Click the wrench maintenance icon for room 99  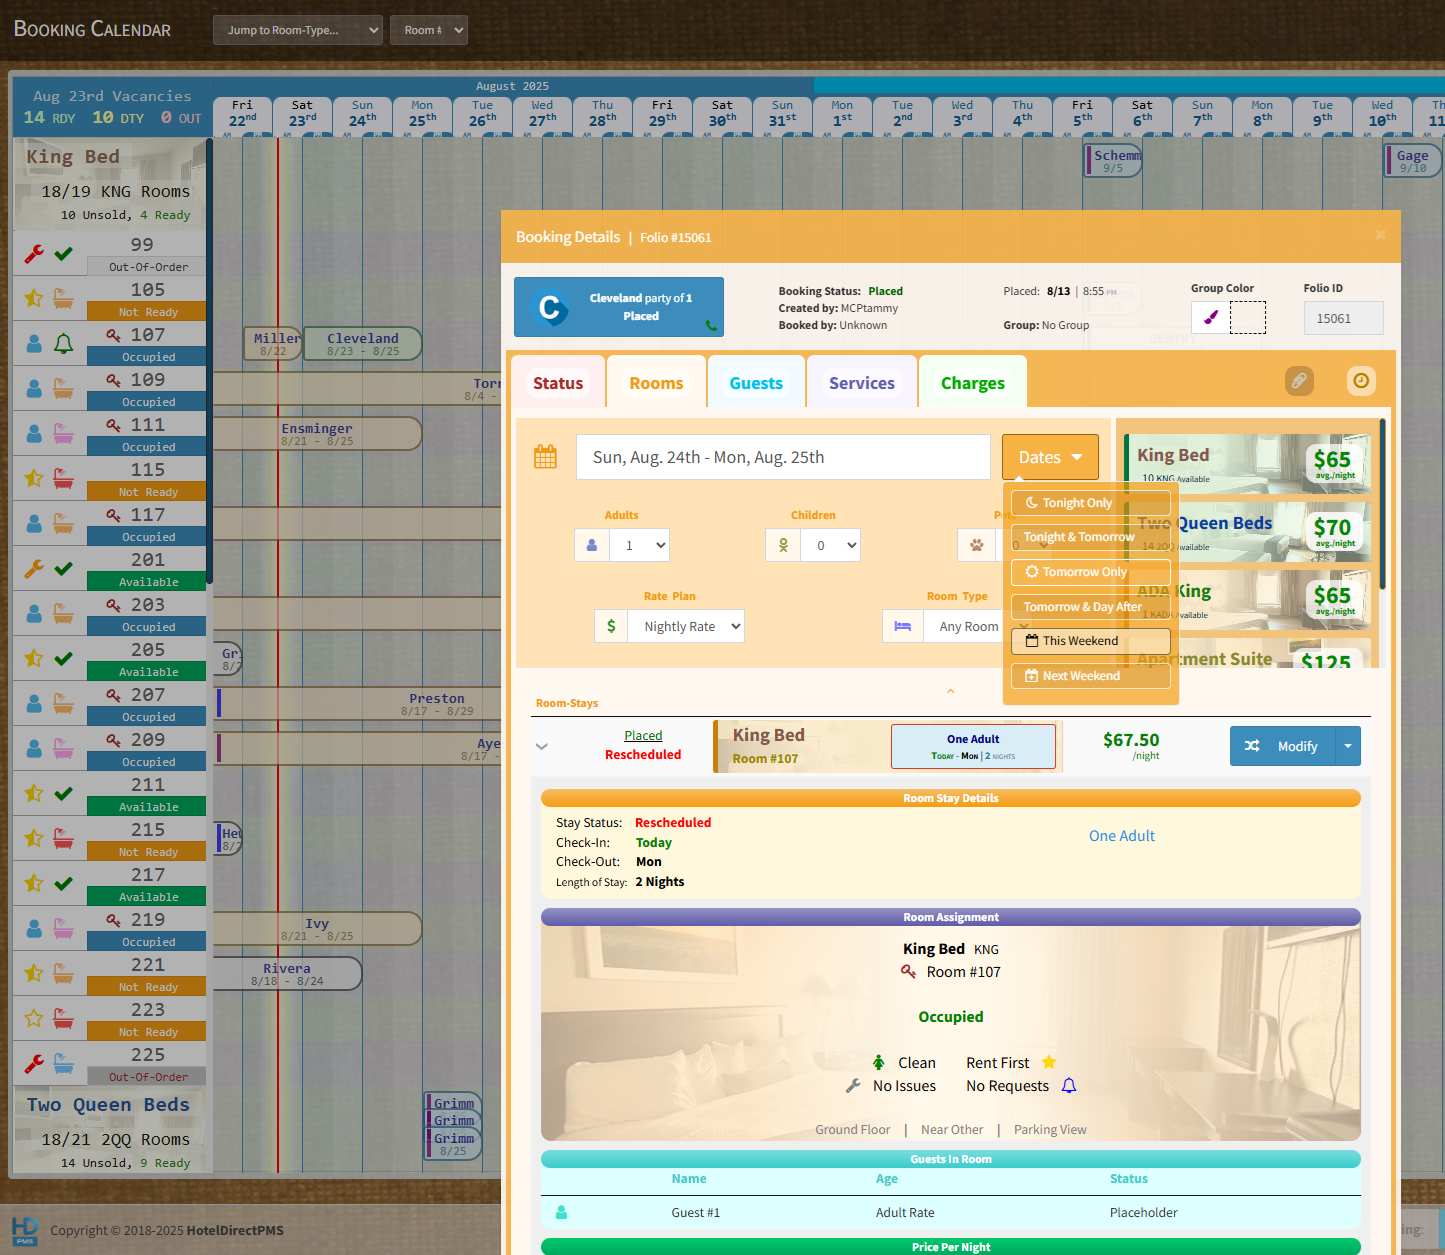[35, 252]
